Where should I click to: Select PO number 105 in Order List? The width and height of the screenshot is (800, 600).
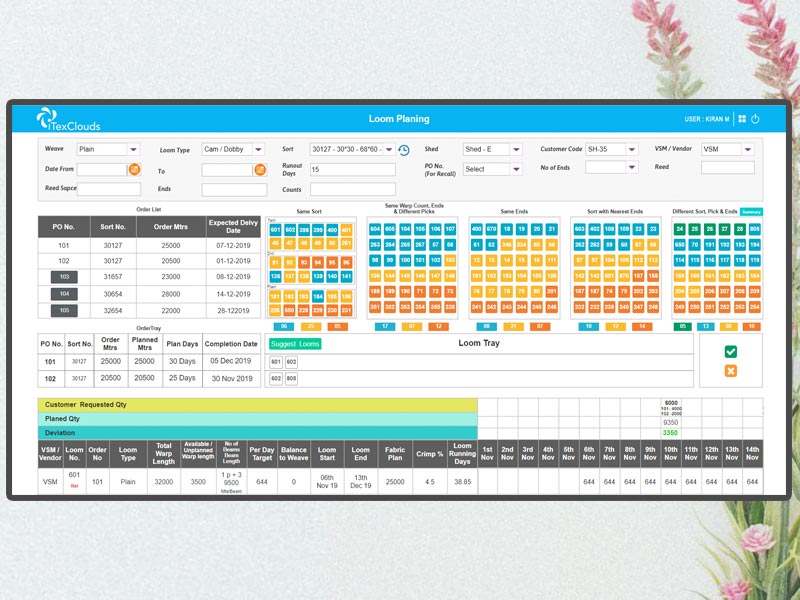point(64,311)
